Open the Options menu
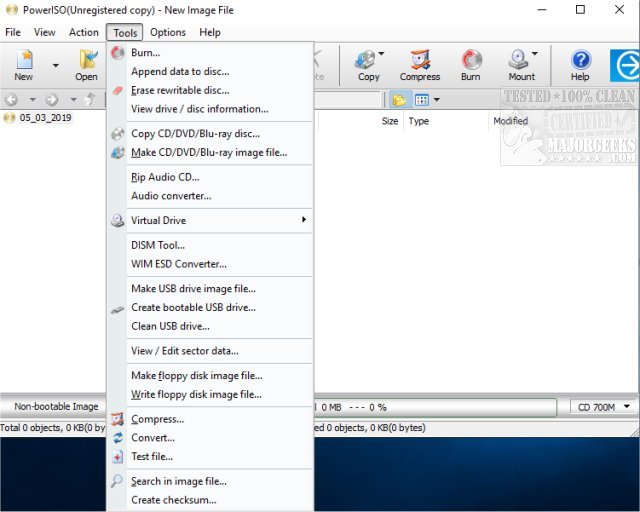This screenshot has height=512, width=640. [x=168, y=32]
